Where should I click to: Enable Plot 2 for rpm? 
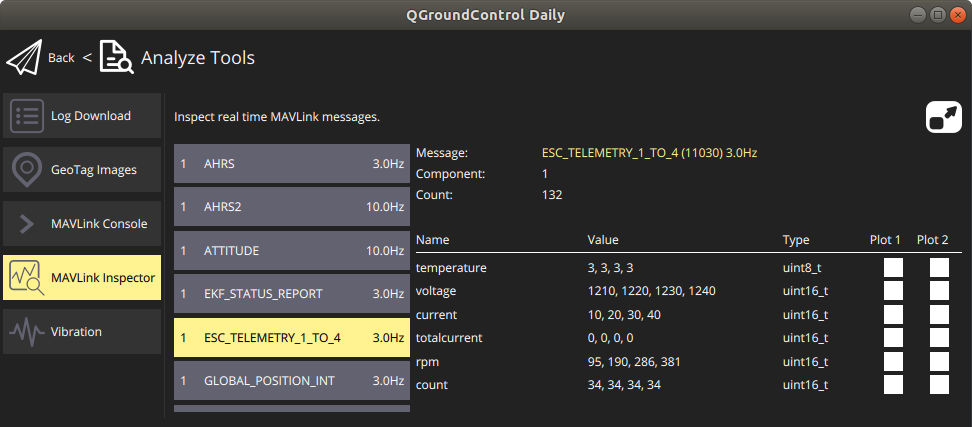(x=939, y=361)
